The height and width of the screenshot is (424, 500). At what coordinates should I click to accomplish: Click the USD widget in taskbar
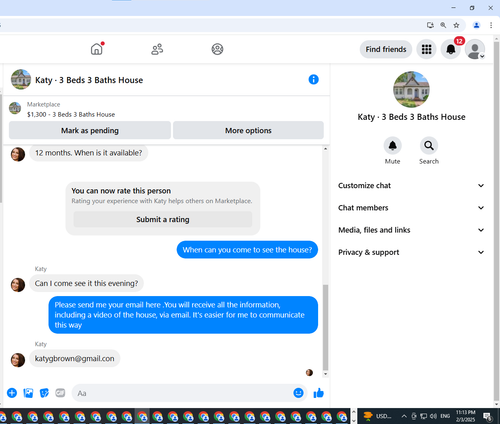pos(378,416)
